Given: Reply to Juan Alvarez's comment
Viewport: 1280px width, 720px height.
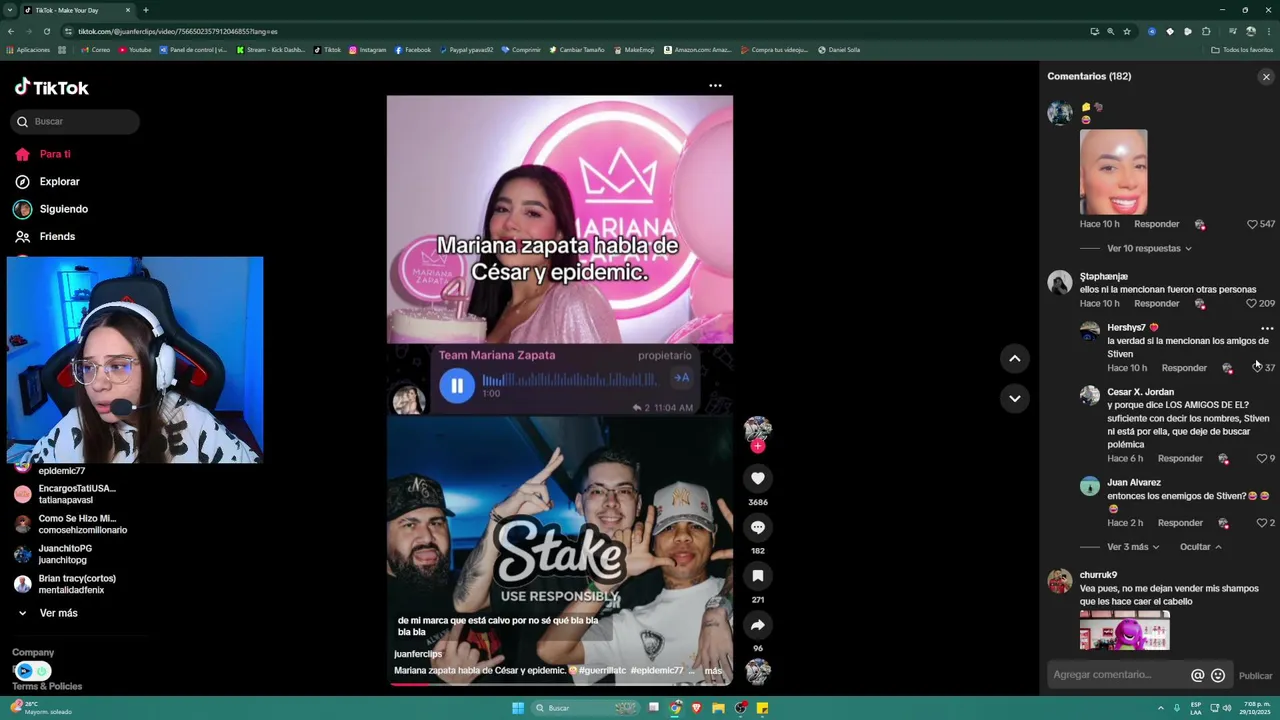Looking at the screenshot, I should [1180, 523].
